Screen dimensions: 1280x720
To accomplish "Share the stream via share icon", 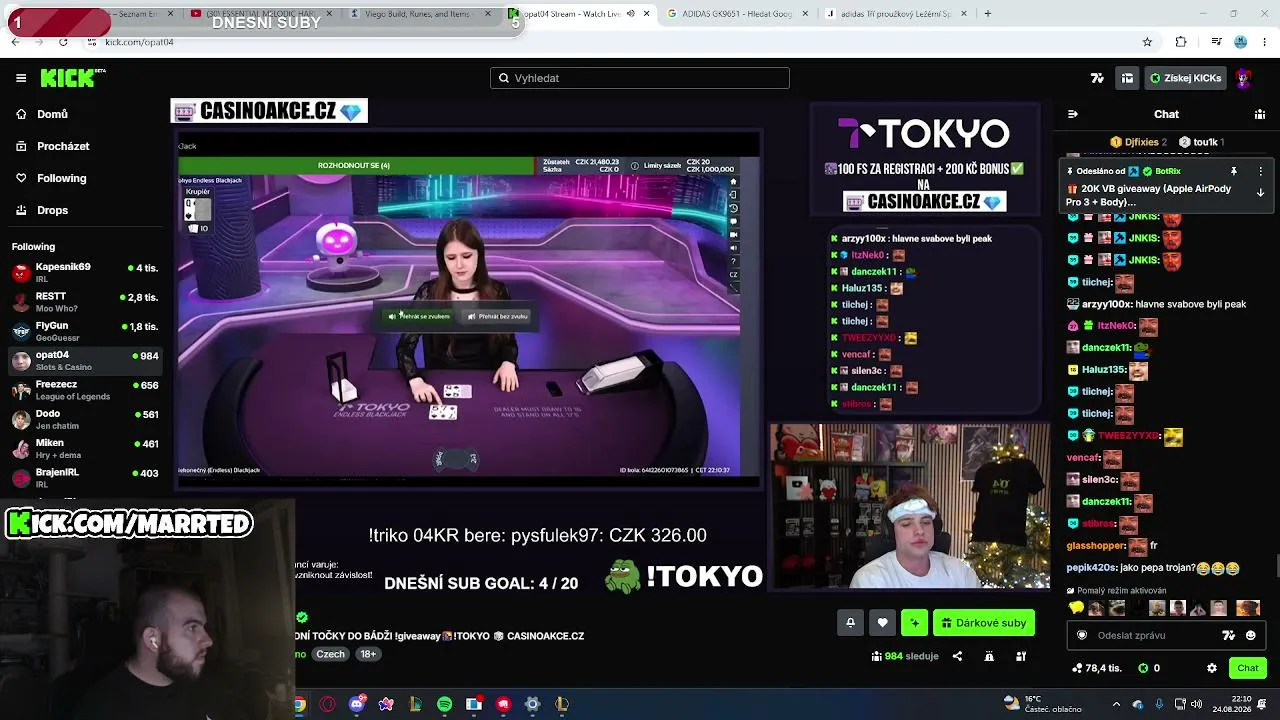I will click(x=957, y=656).
